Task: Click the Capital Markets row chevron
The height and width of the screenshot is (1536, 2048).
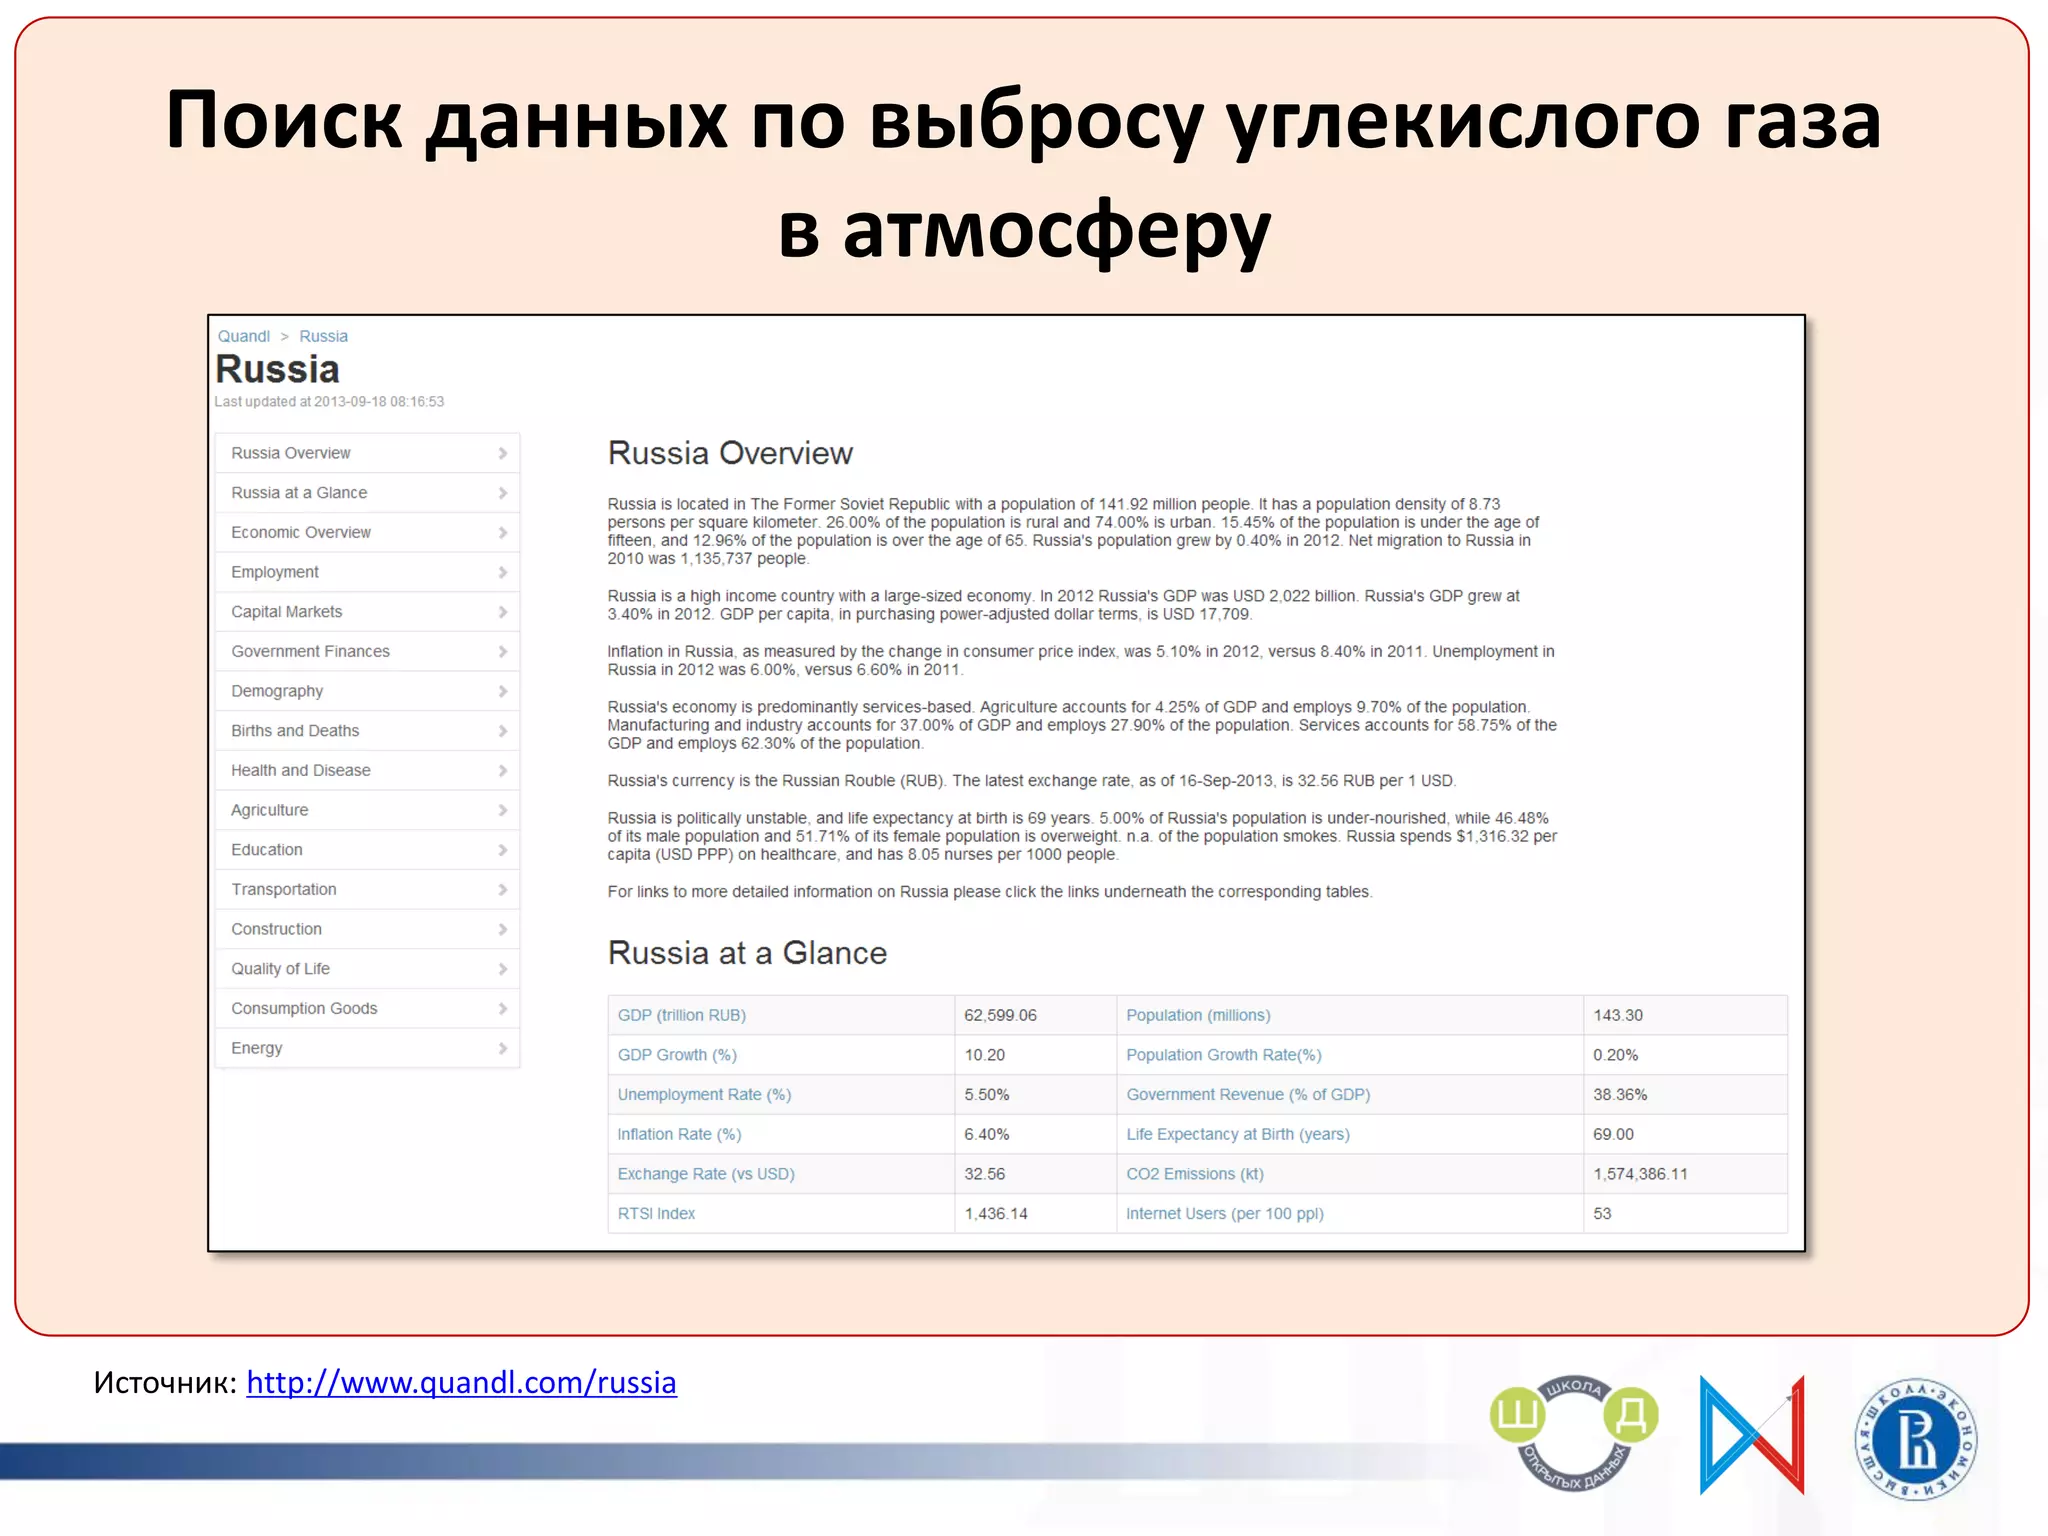Action: click(503, 612)
